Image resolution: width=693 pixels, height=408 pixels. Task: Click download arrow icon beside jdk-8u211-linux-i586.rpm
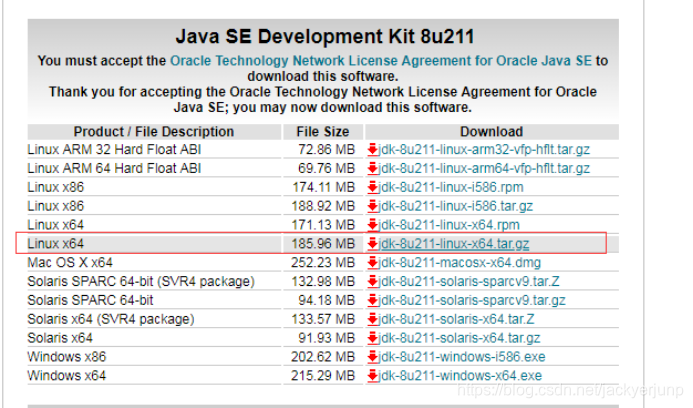373,187
